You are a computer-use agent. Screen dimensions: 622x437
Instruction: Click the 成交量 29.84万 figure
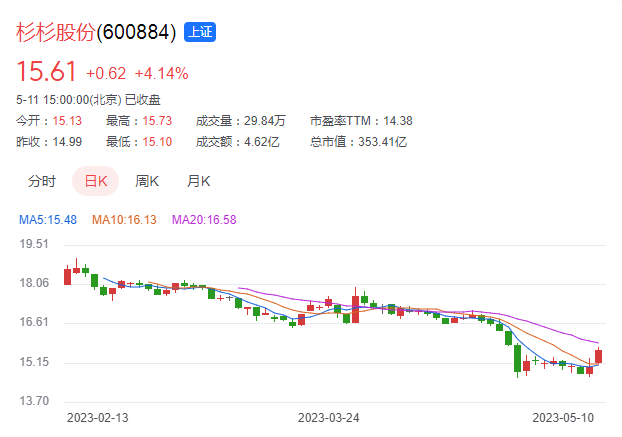(265, 121)
